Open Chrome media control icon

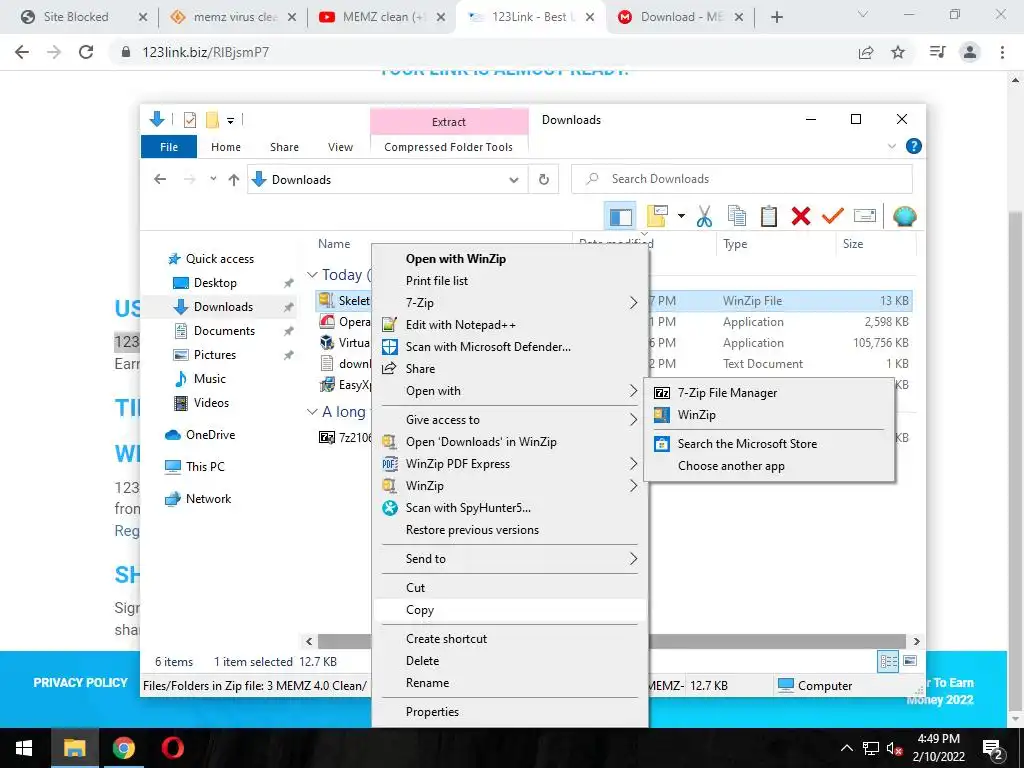[x=937, y=52]
